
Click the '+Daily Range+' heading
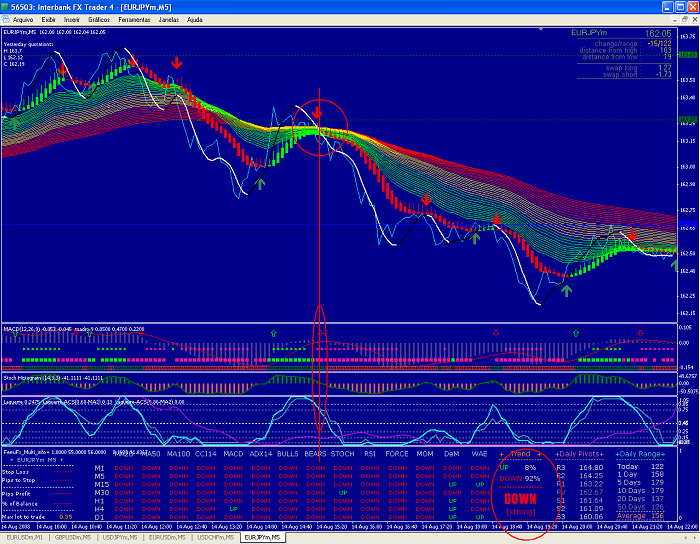[640, 454]
